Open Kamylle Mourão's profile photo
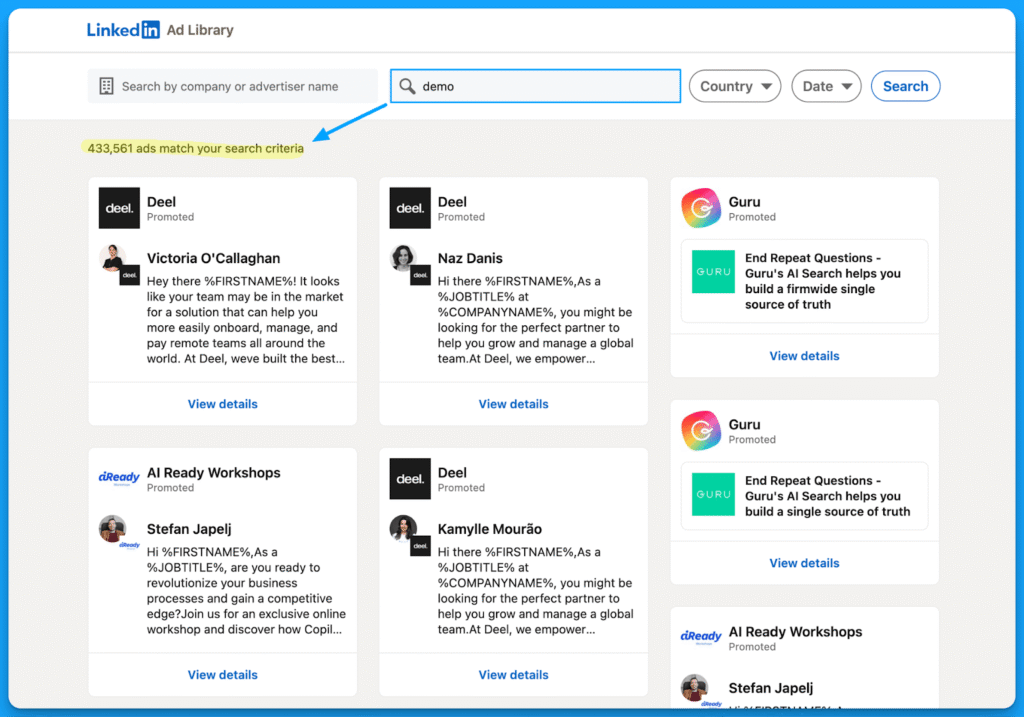1024x717 pixels. 404,528
